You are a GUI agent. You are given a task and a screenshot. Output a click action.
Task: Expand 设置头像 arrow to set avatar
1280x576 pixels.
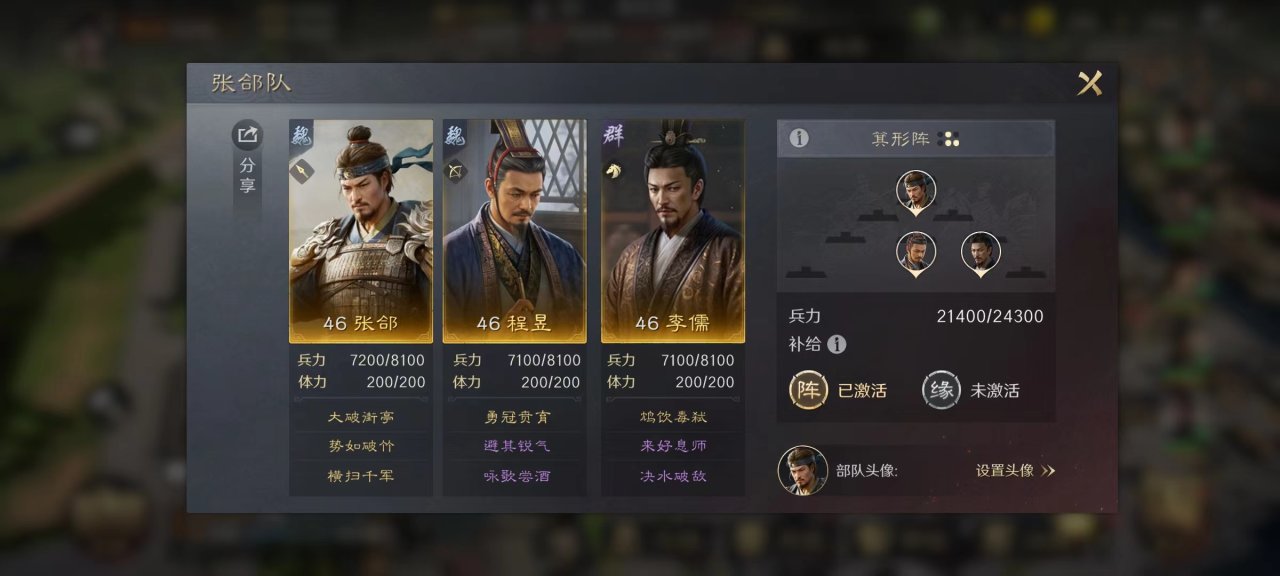click(1048, 471)
